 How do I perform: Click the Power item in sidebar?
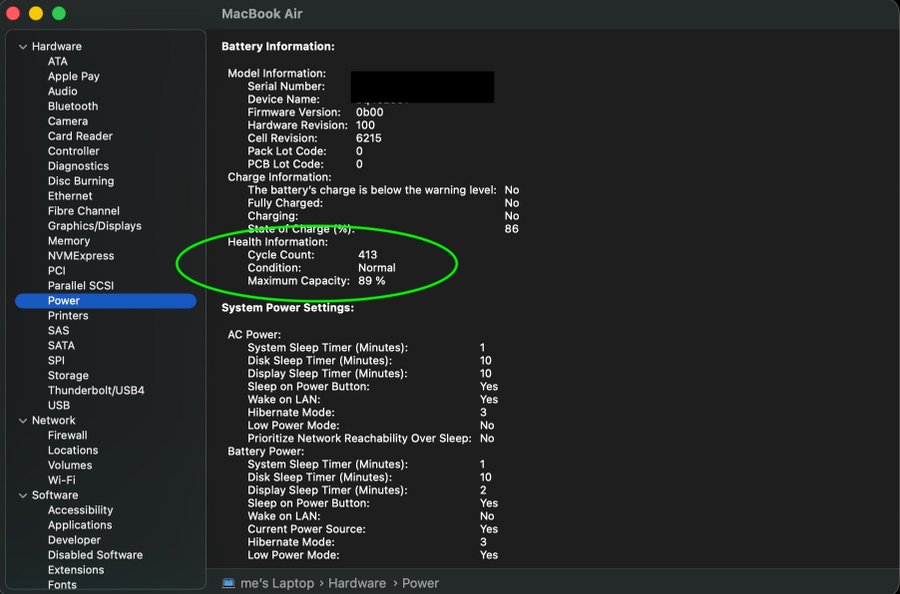click(64, 301)
